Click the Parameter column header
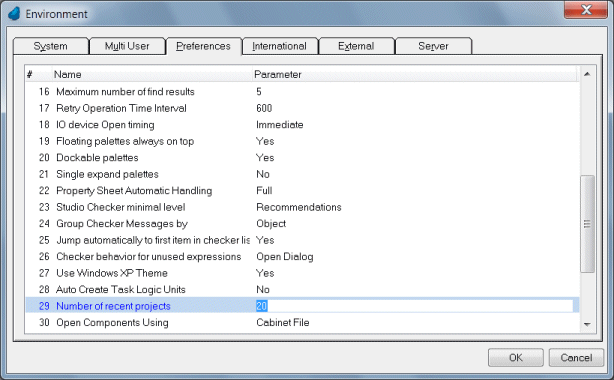The height and width of the screenshot is (380, 614). pos(415,74)
